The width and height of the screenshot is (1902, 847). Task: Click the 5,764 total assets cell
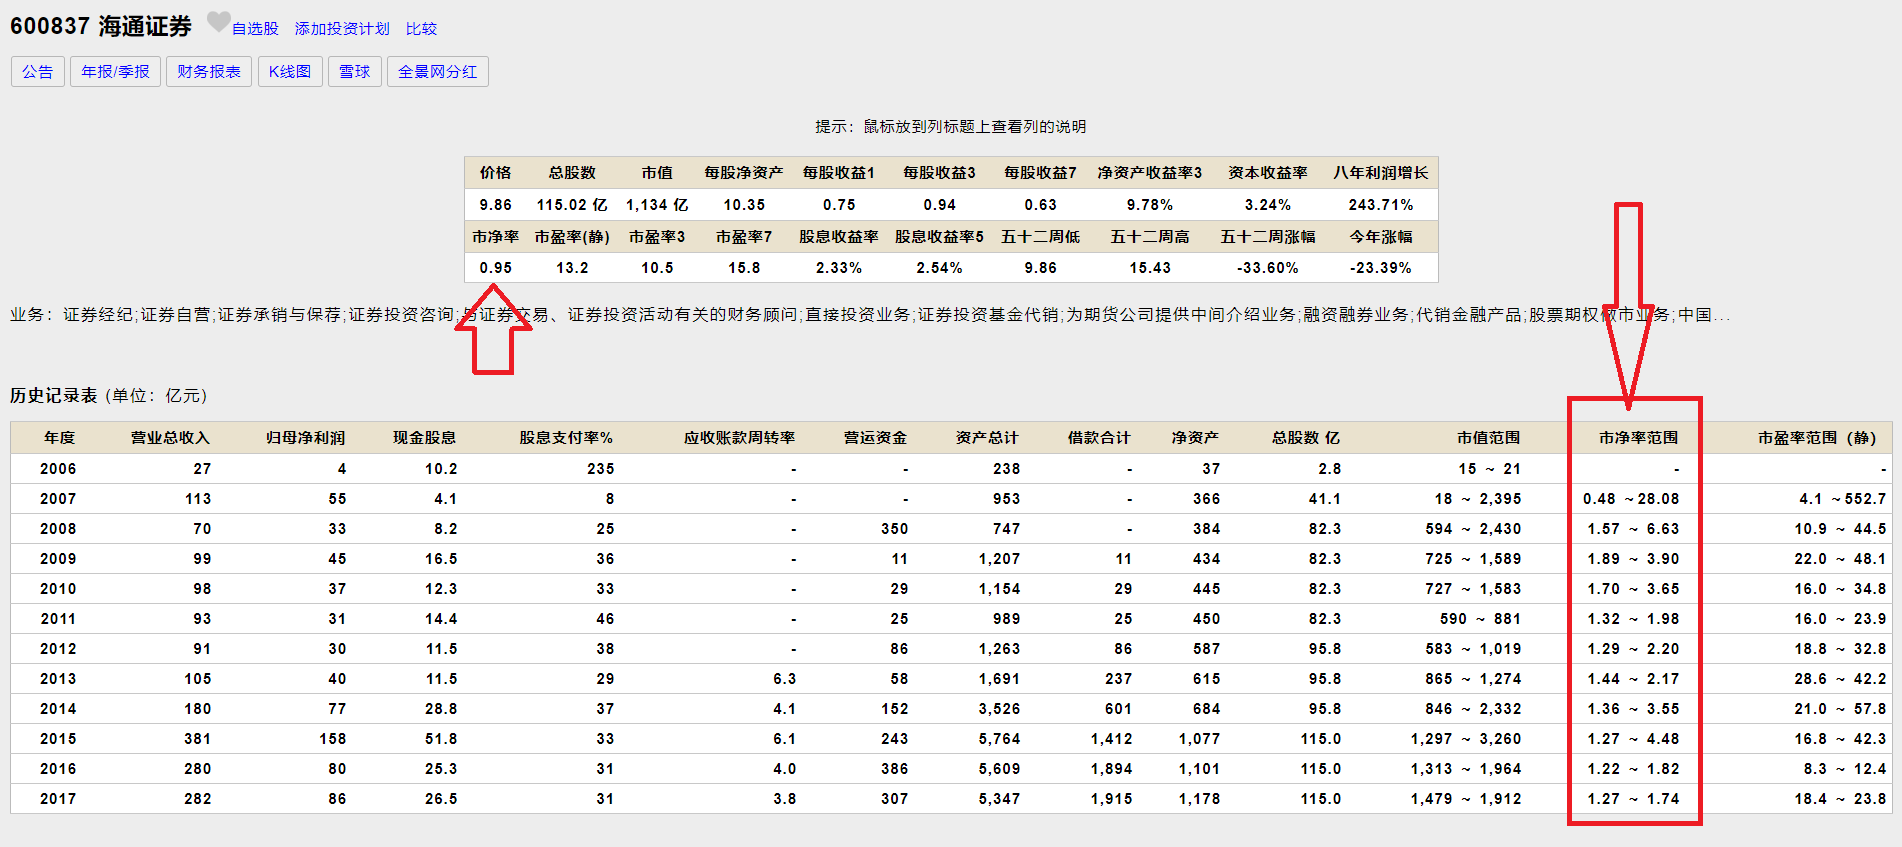(999, 739)
